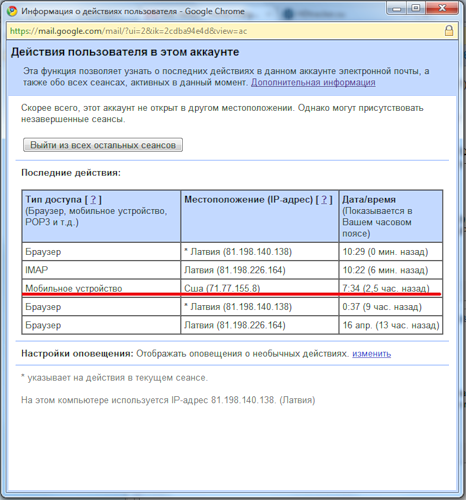Select the 'Сша (71.77.155.8)' location cell
Viewport: 466px width, 500px height.
[260, 288]
